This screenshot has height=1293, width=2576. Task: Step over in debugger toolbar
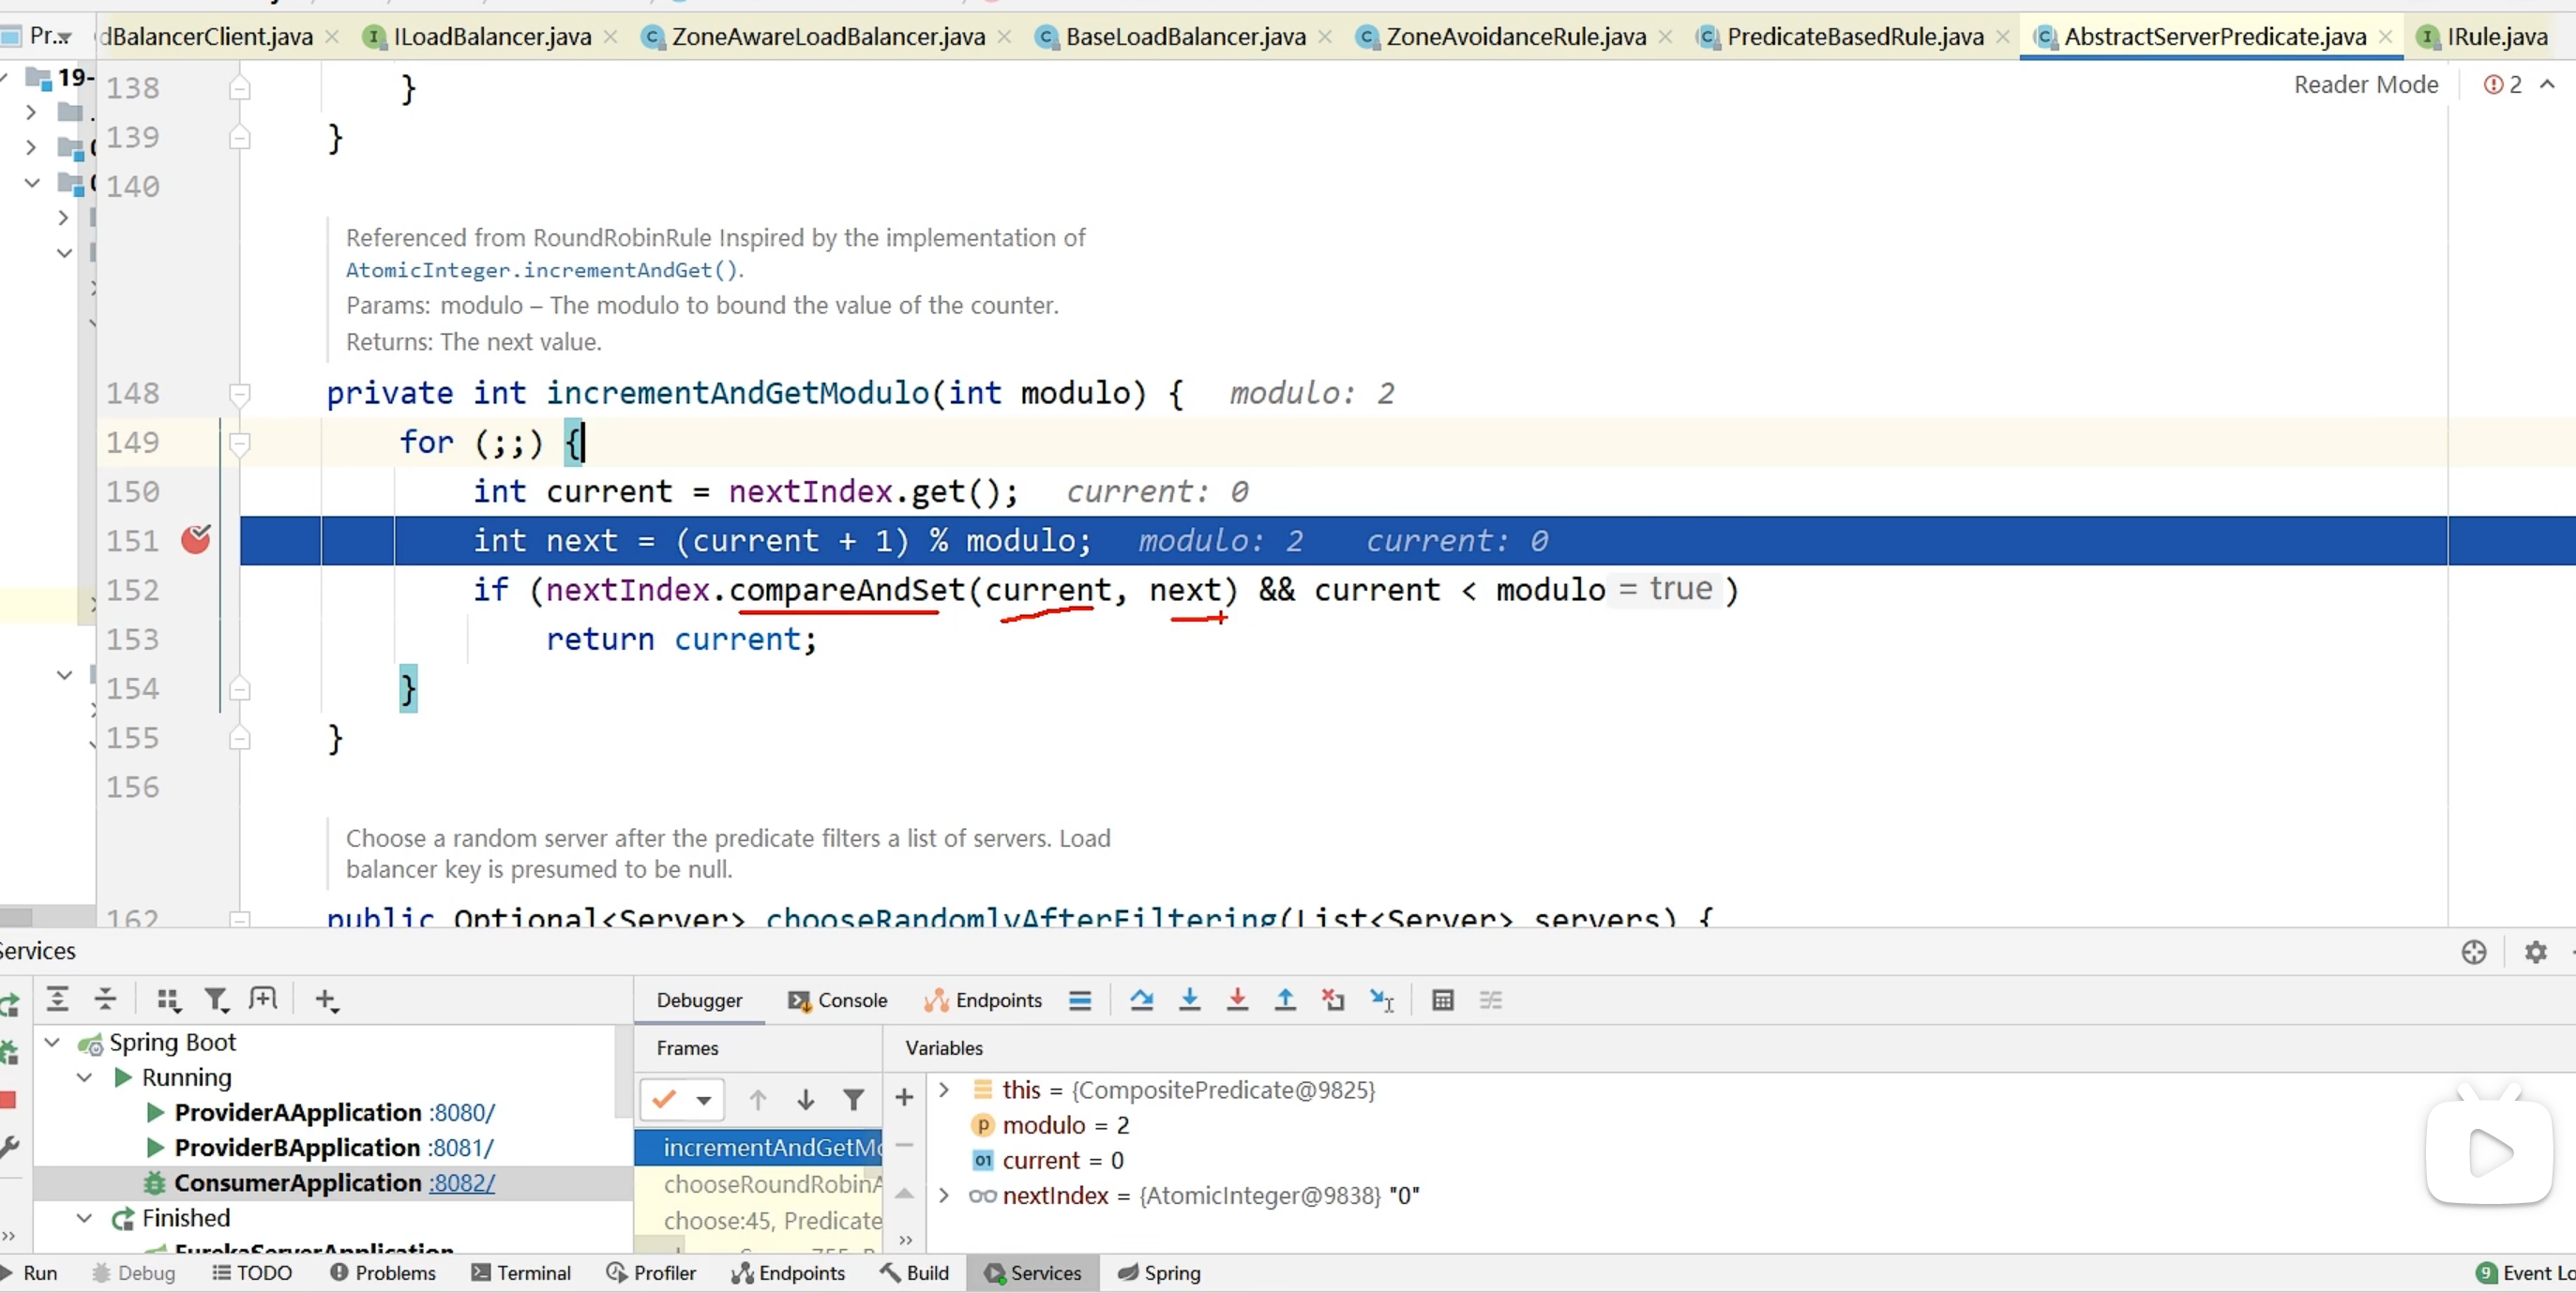point(1141,1000)
